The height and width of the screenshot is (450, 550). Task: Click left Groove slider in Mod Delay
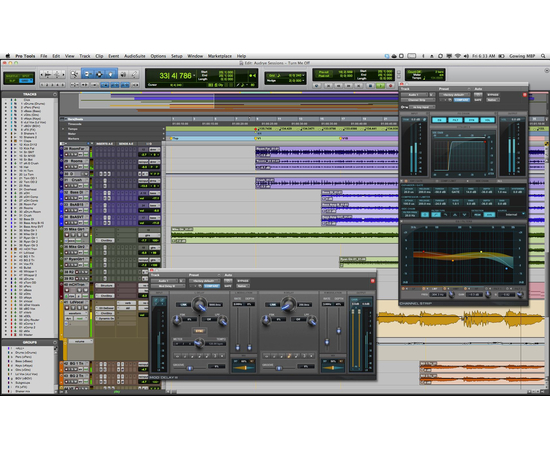(x=190, y=368)
